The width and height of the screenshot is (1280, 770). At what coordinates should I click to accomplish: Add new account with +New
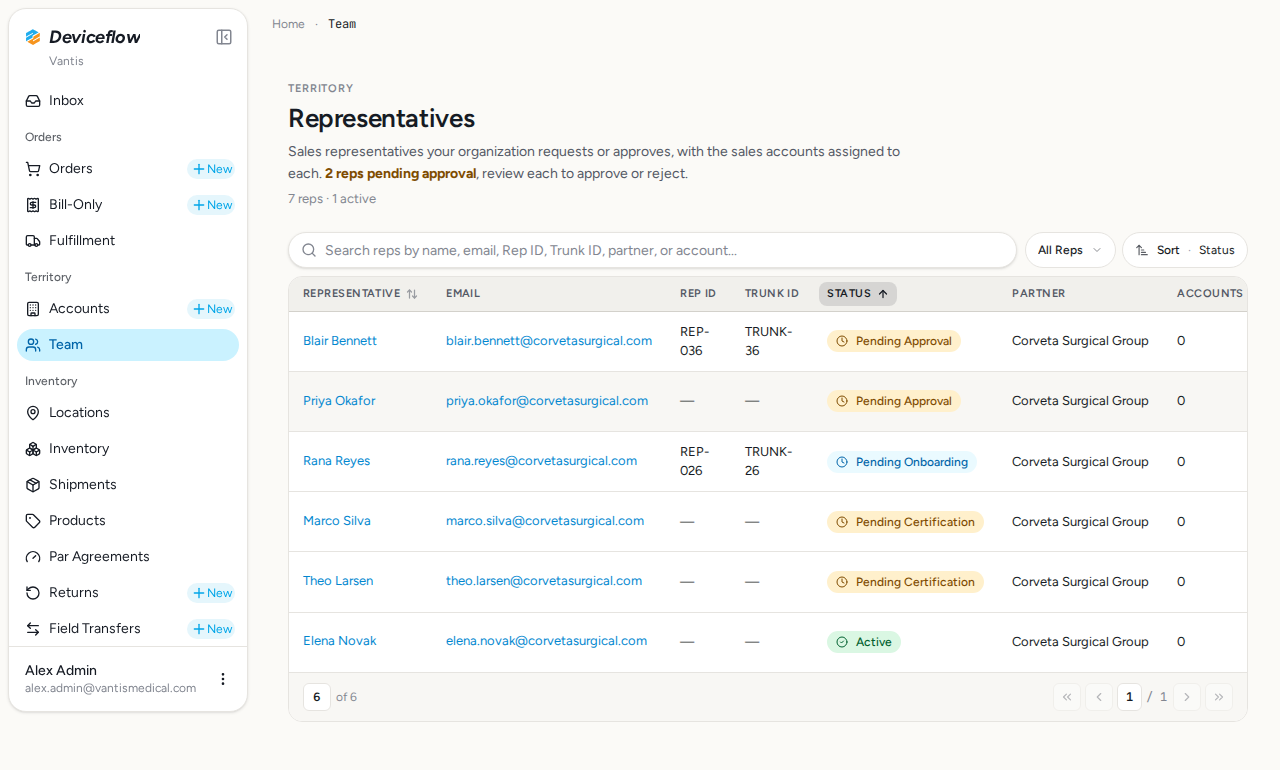(x=212, y=309)
